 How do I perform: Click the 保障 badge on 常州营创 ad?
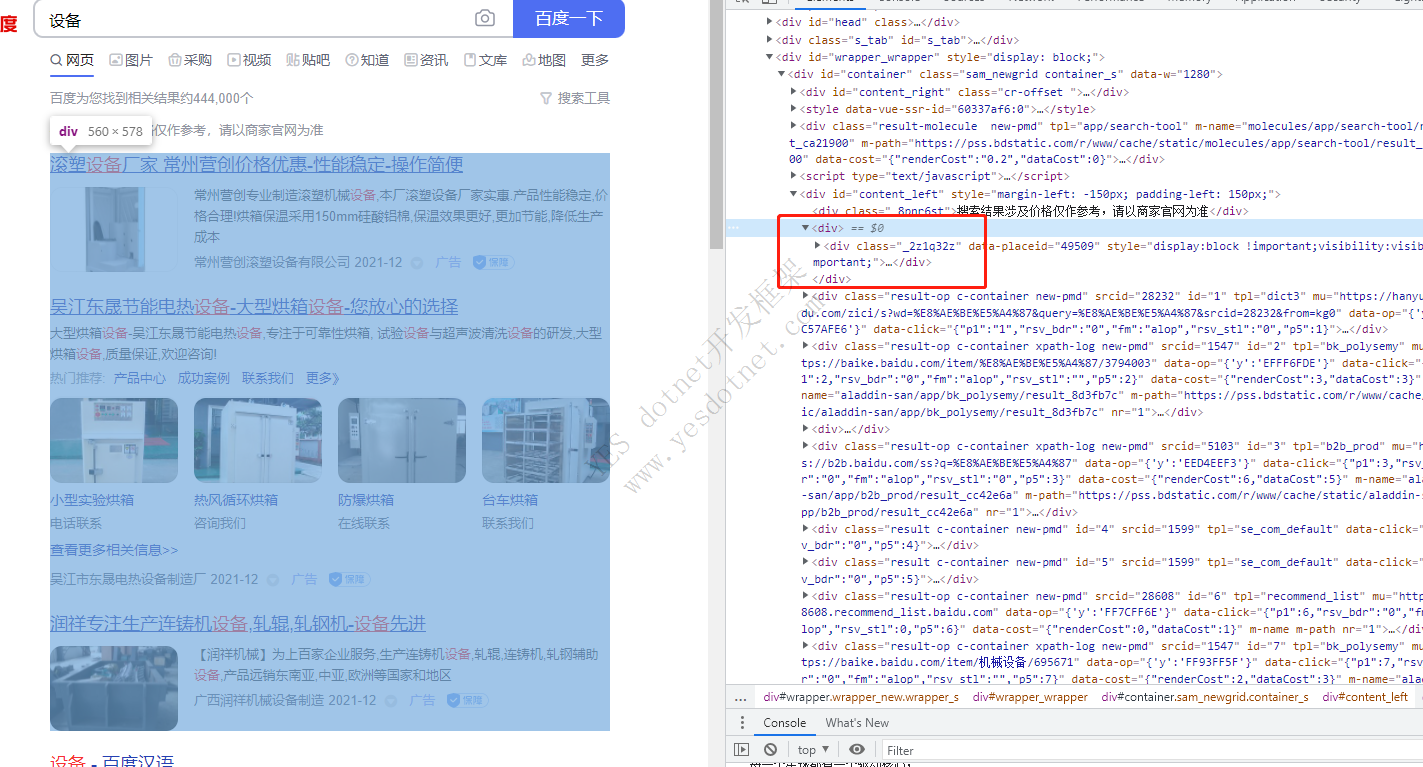click(x=492, y=262)
